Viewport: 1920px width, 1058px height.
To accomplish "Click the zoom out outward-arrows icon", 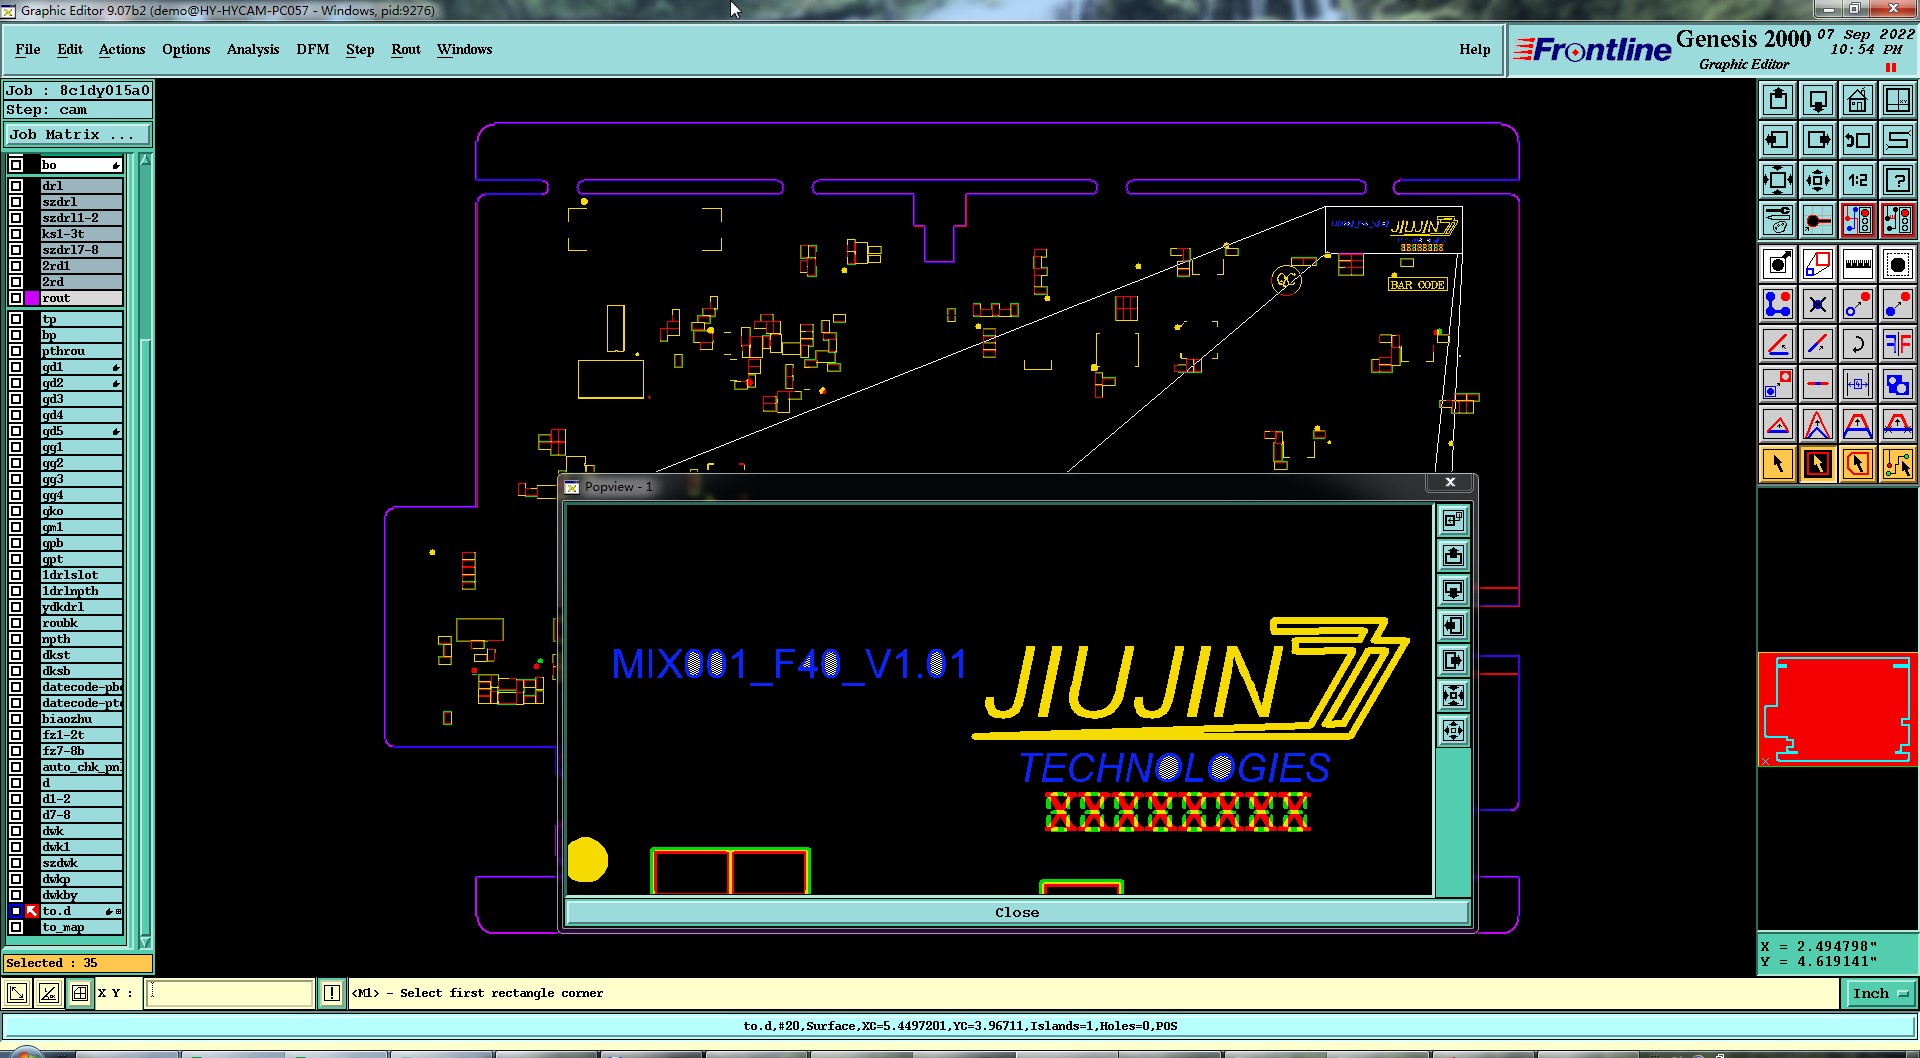I will pyautogui.click(x=1818, y=180).
